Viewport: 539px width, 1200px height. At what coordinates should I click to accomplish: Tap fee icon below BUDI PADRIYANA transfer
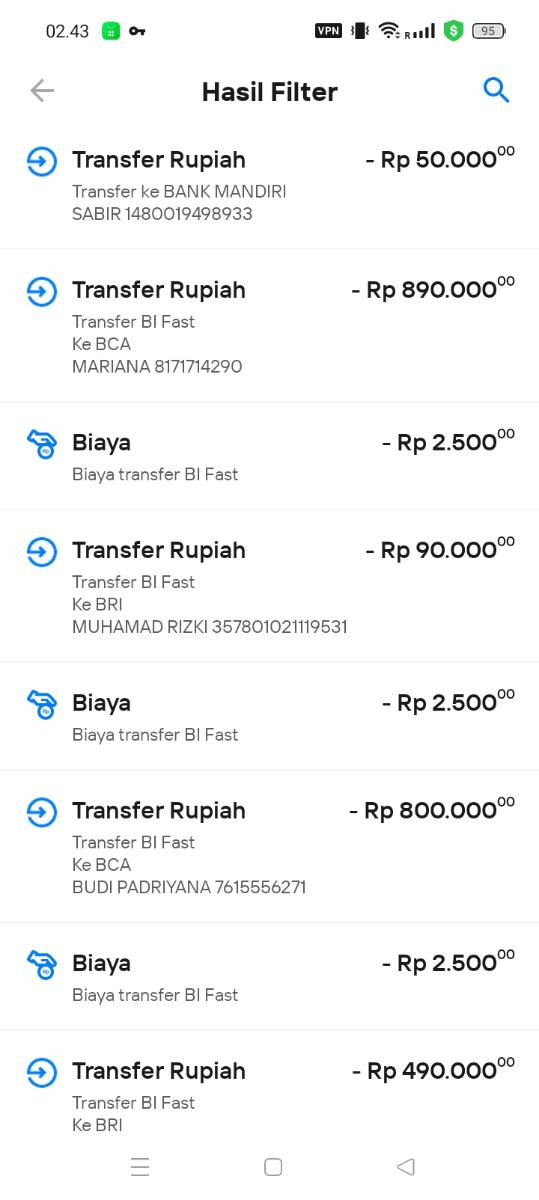(41, 964)
